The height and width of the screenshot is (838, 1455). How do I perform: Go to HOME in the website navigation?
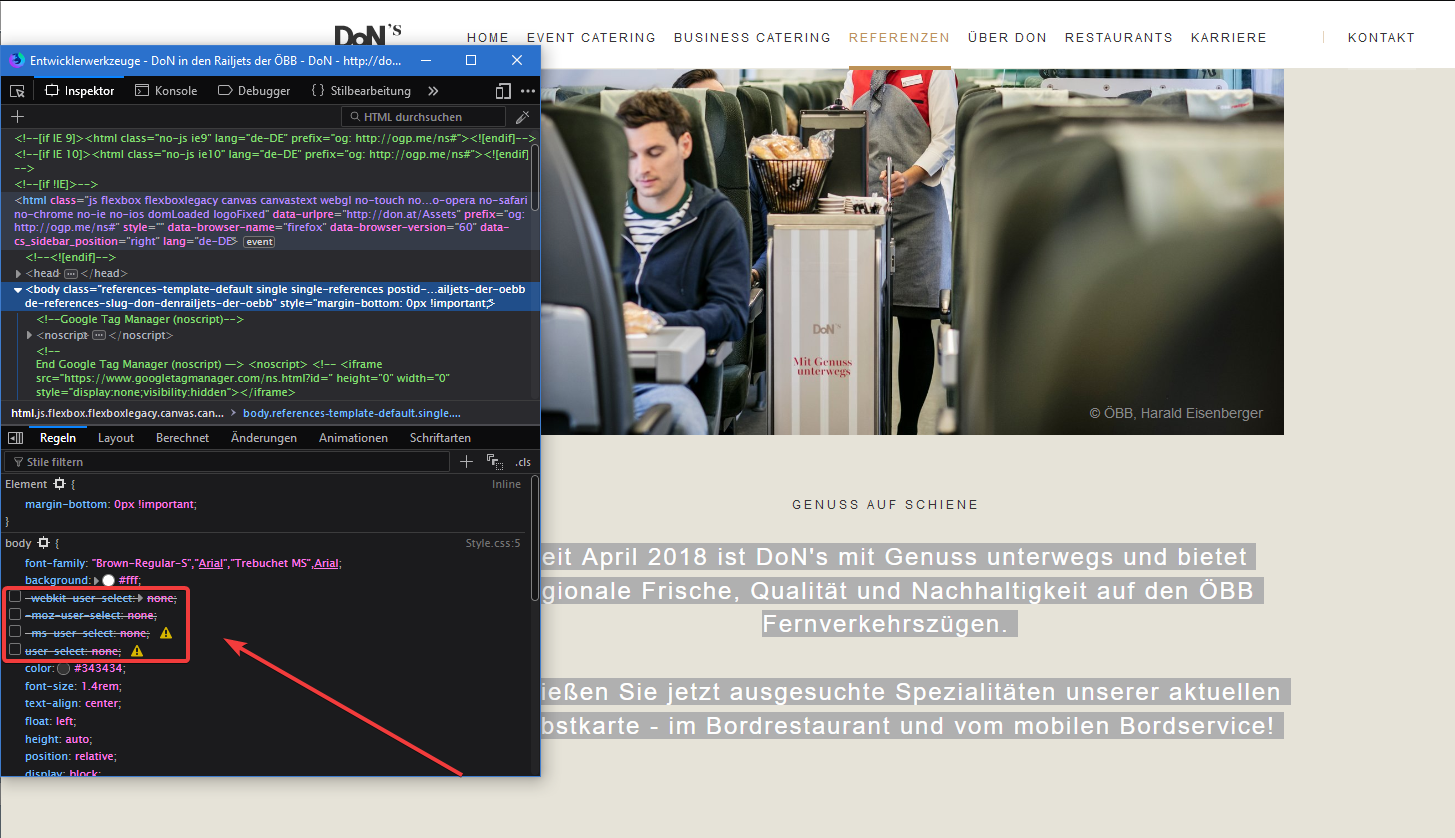click(x=488, y=38)
